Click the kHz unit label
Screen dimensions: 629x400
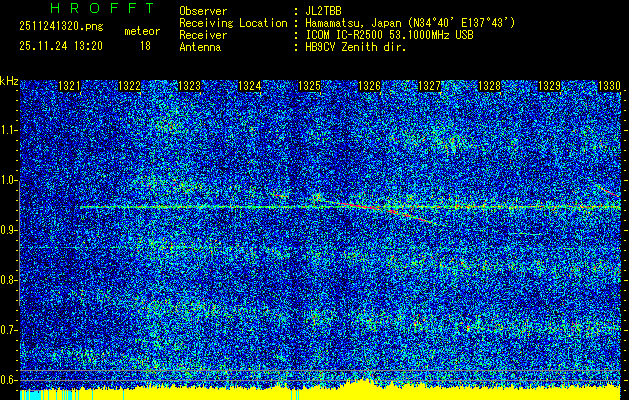click(9, 80)
